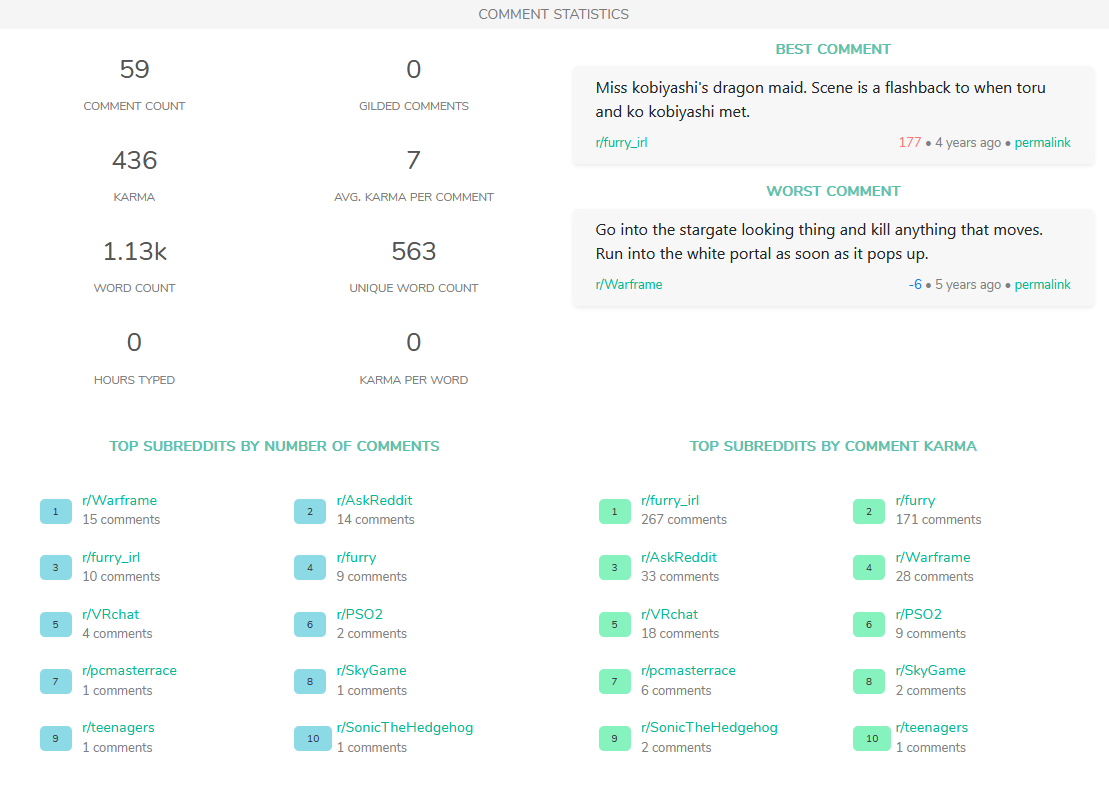Viewport: 1109px width, 794px height.
Task: Click the Hours Typed label
Action: 134,380
